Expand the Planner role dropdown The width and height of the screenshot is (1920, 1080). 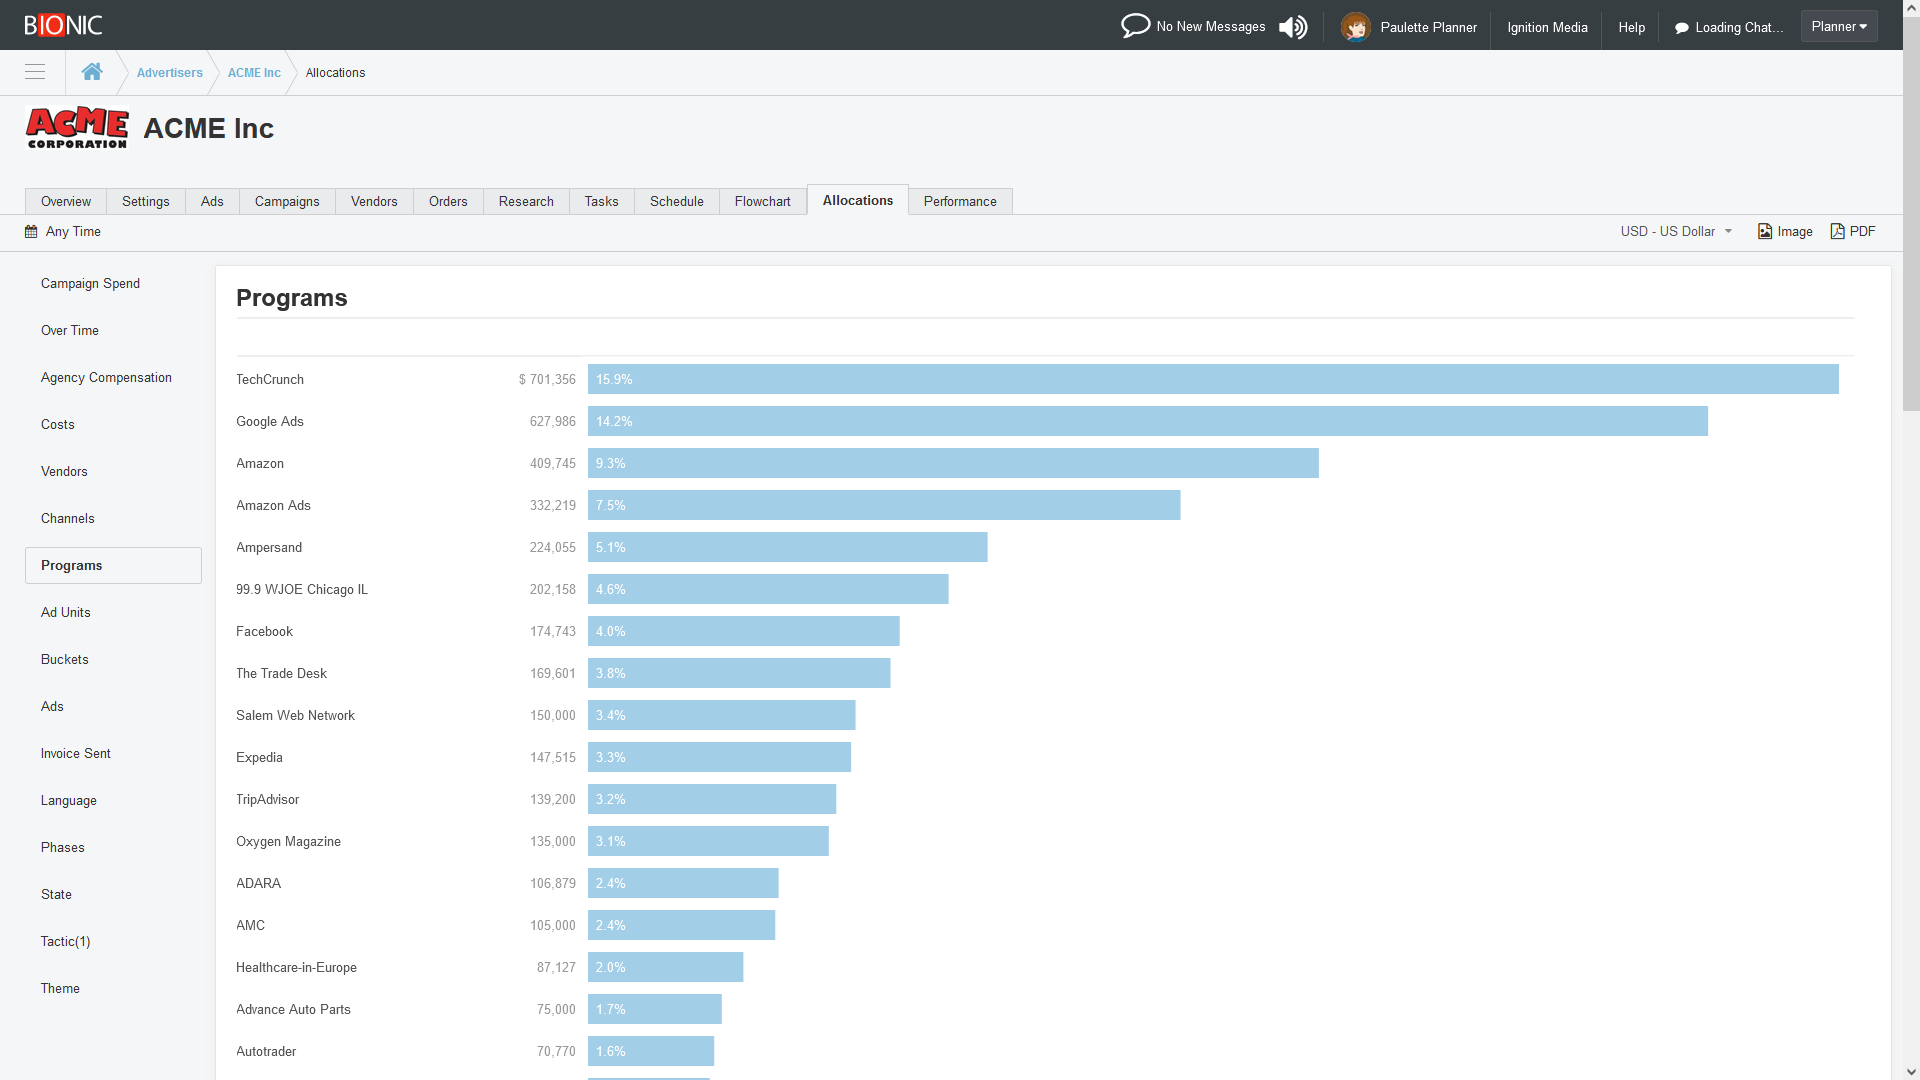pyautogui.click(x=1838, y=25)
